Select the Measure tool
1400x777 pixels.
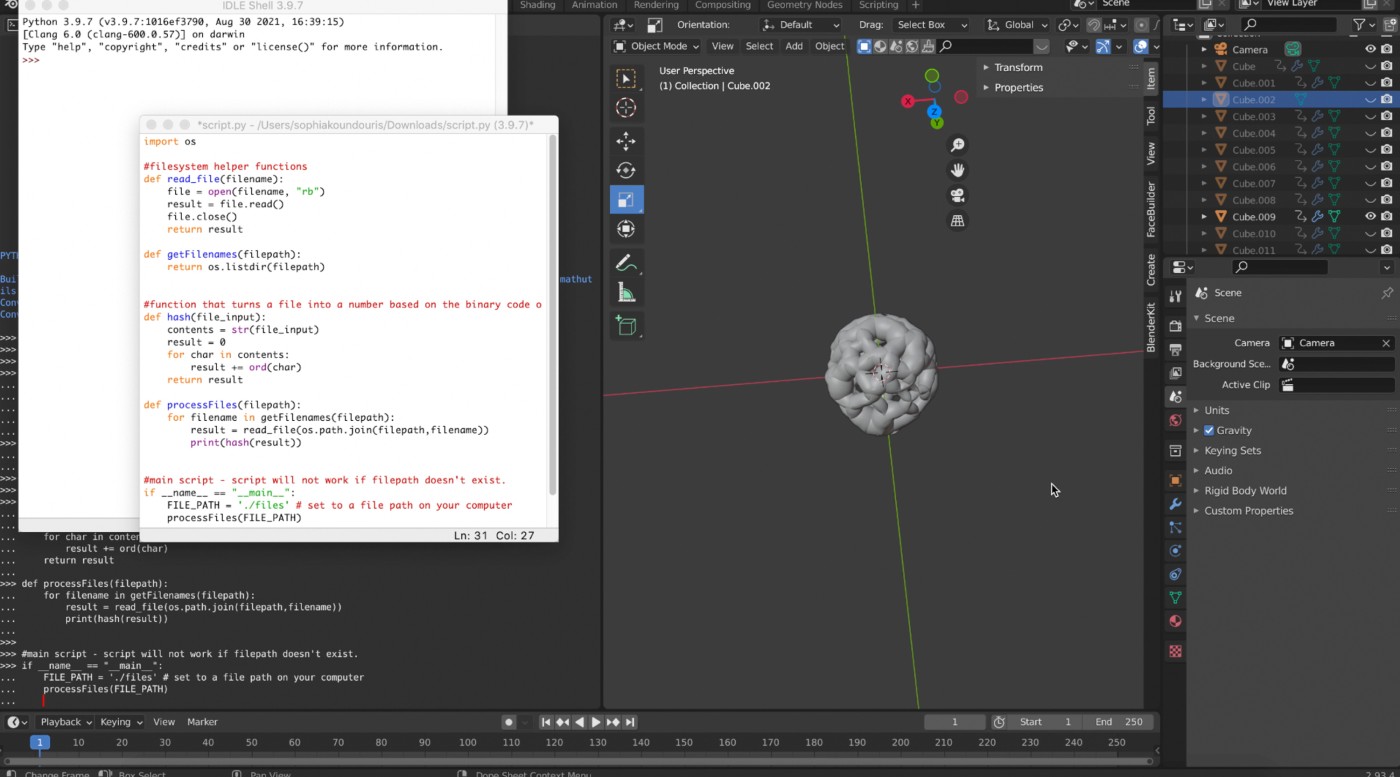pos(626,293)
